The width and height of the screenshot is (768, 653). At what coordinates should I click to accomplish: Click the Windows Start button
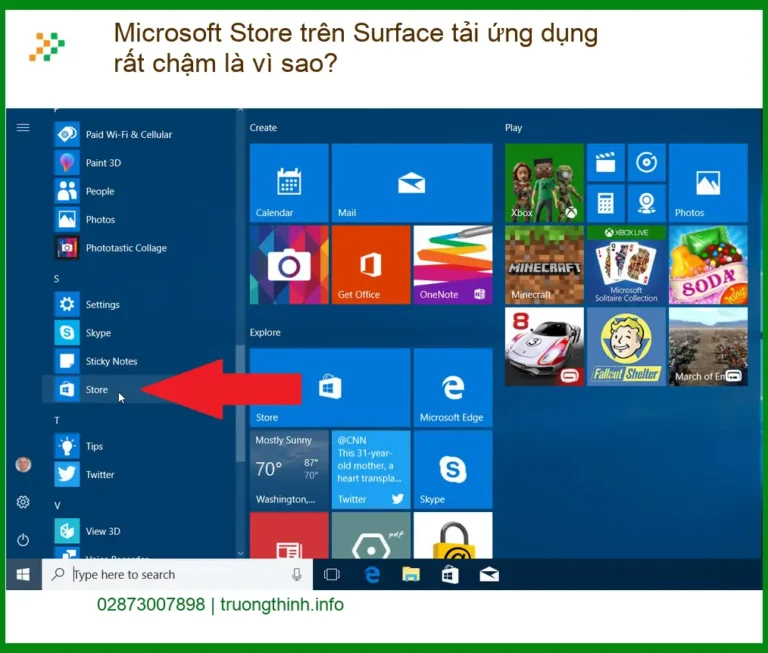23,574
